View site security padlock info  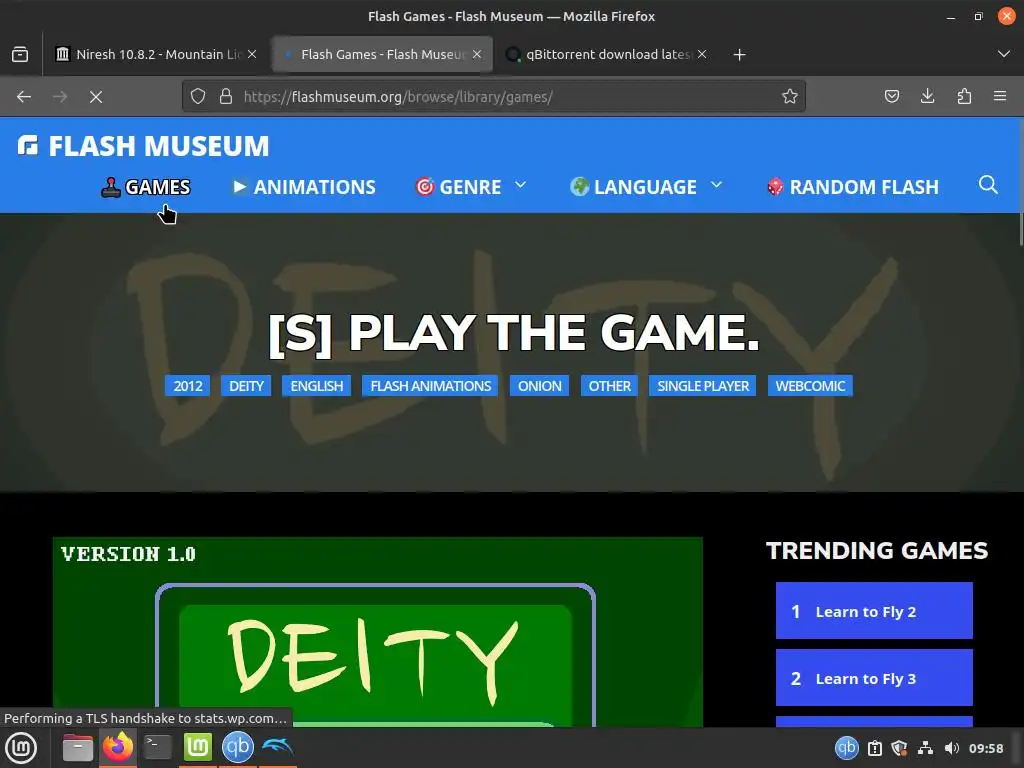226,97
